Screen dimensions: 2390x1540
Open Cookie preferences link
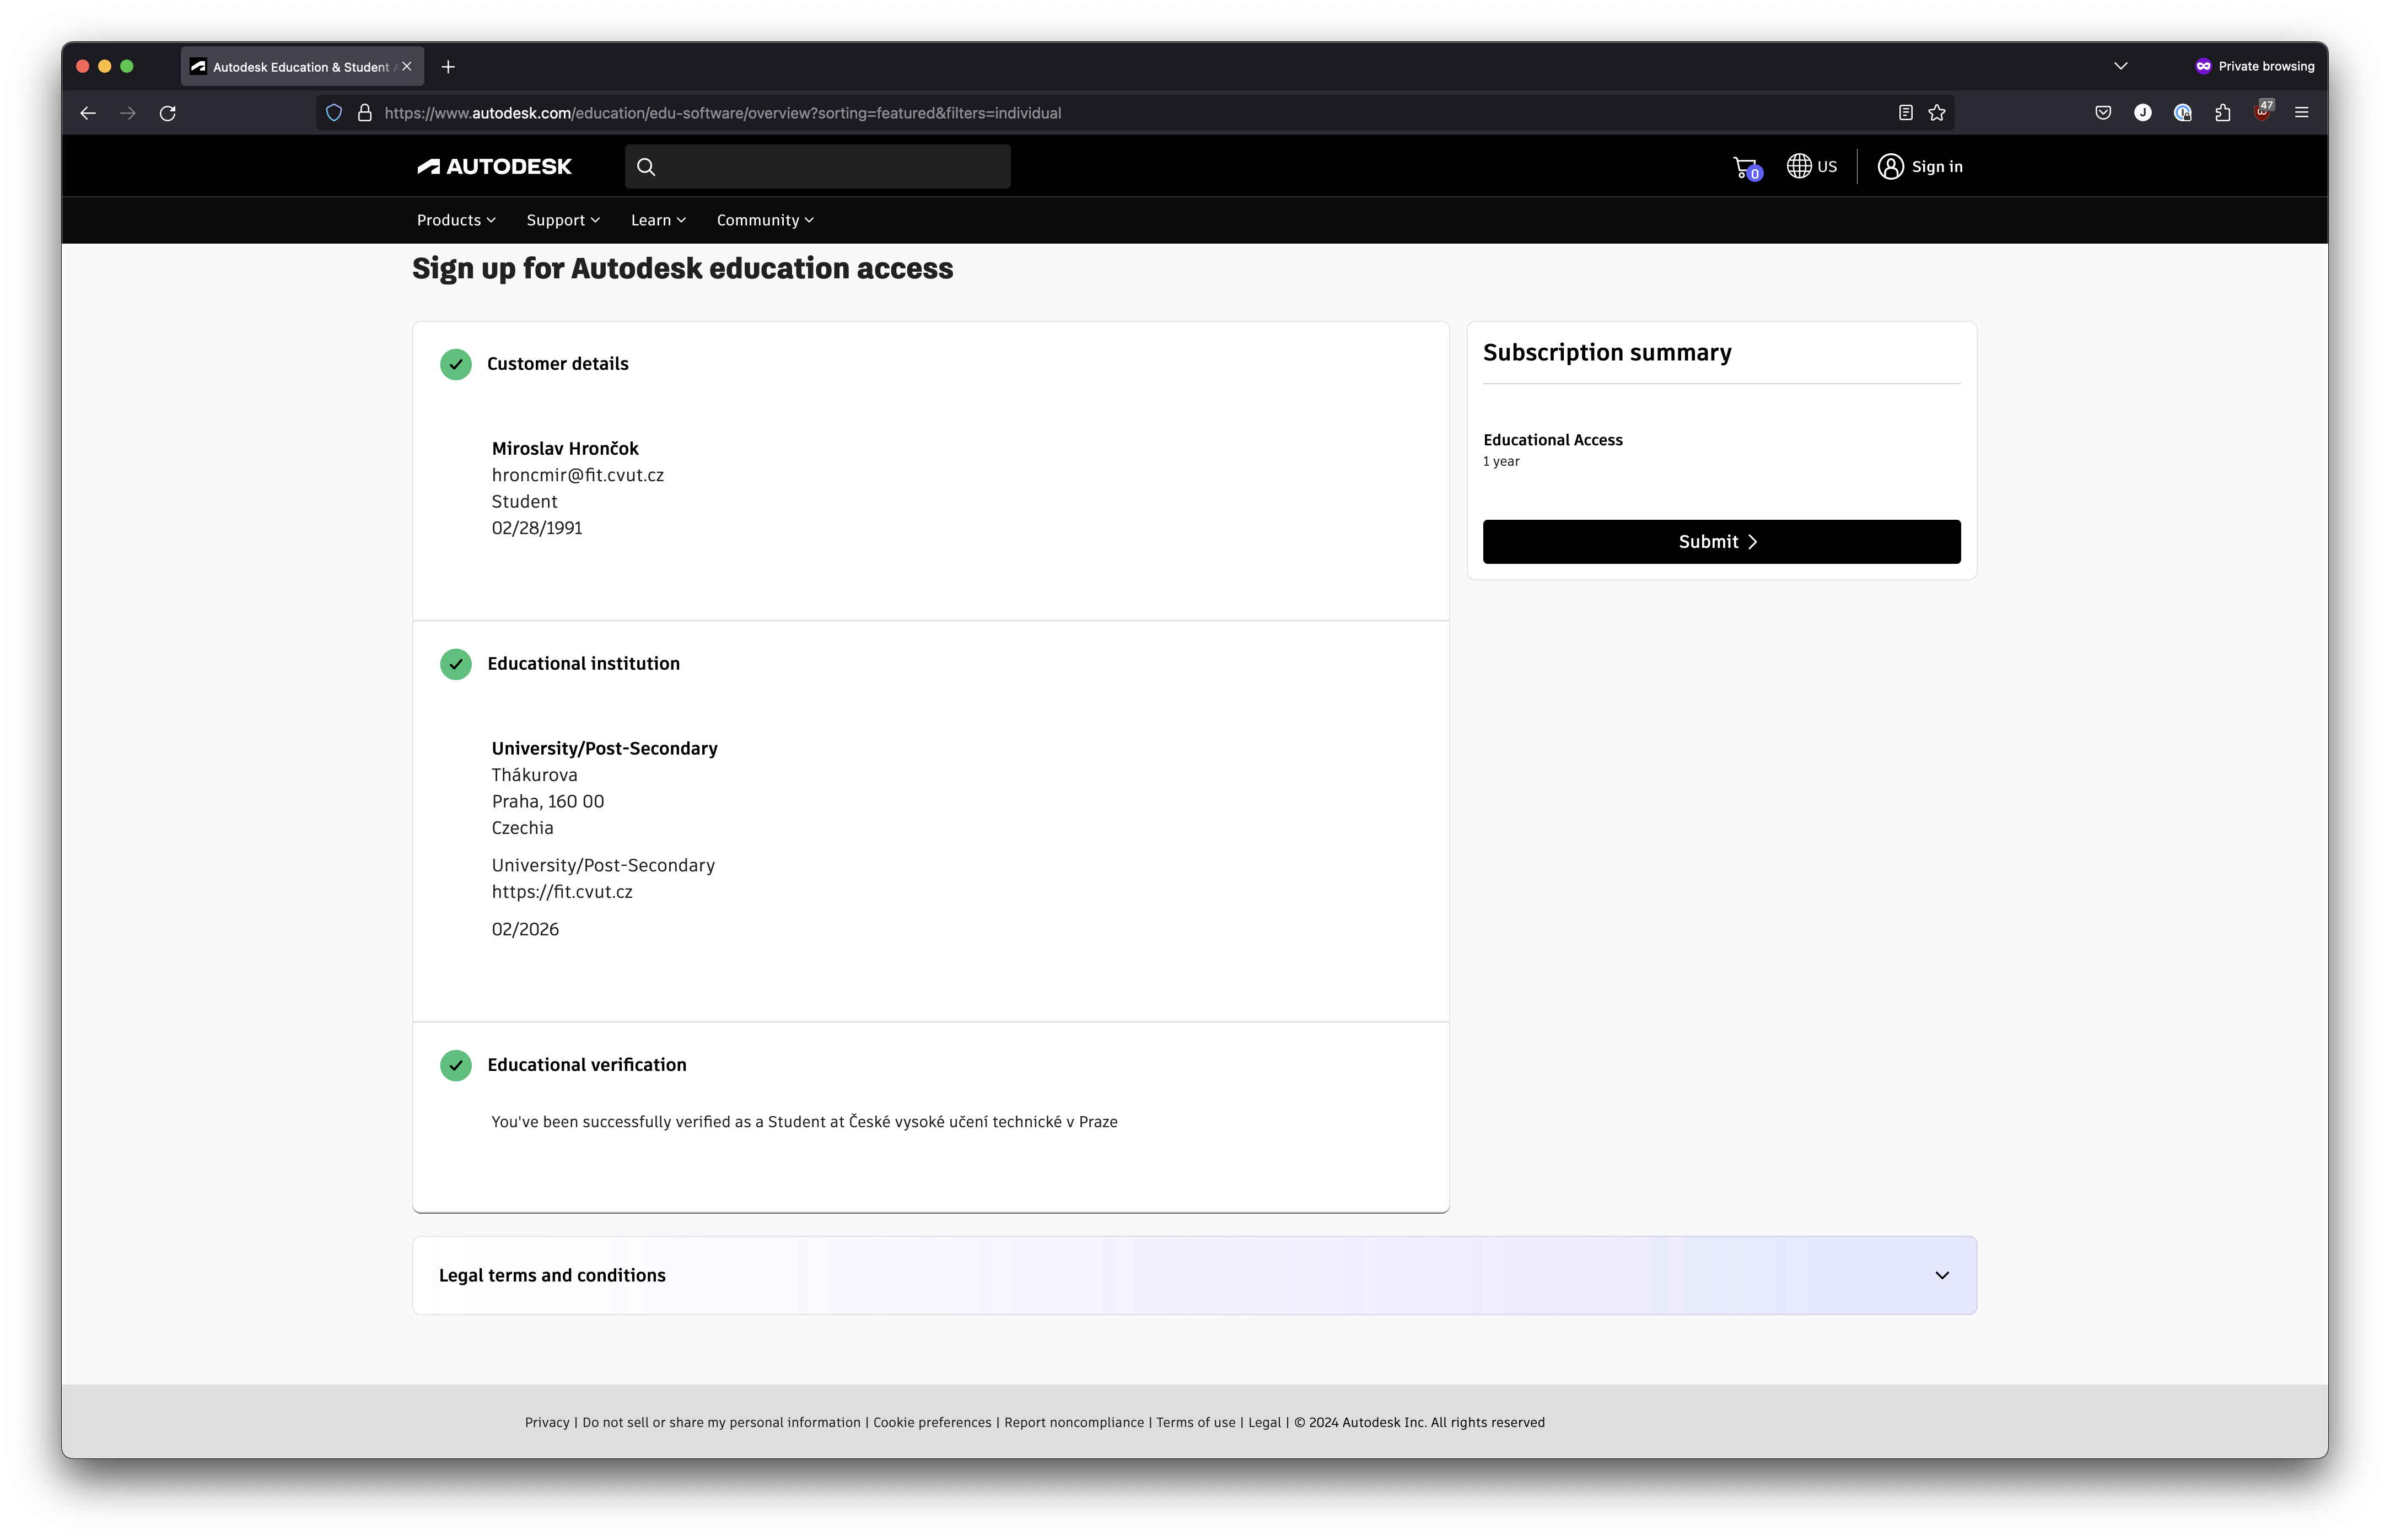(932, 1423)
